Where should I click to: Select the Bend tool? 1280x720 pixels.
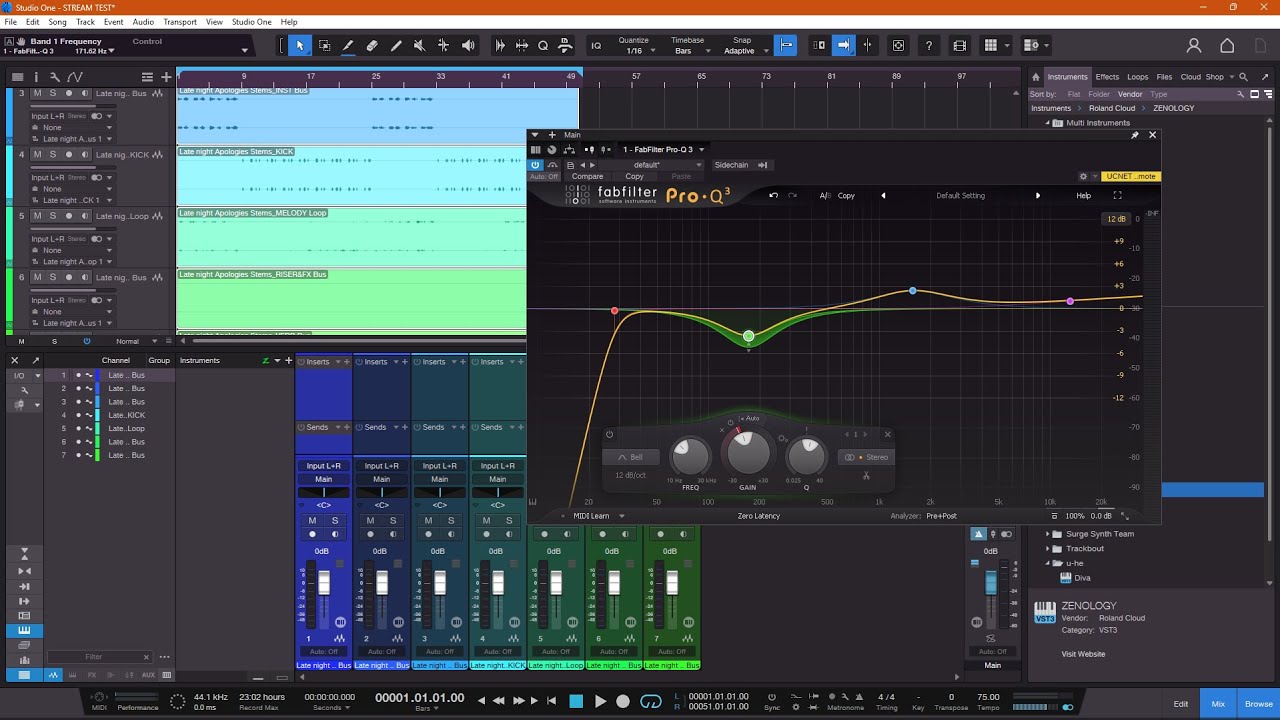(444, 45)
